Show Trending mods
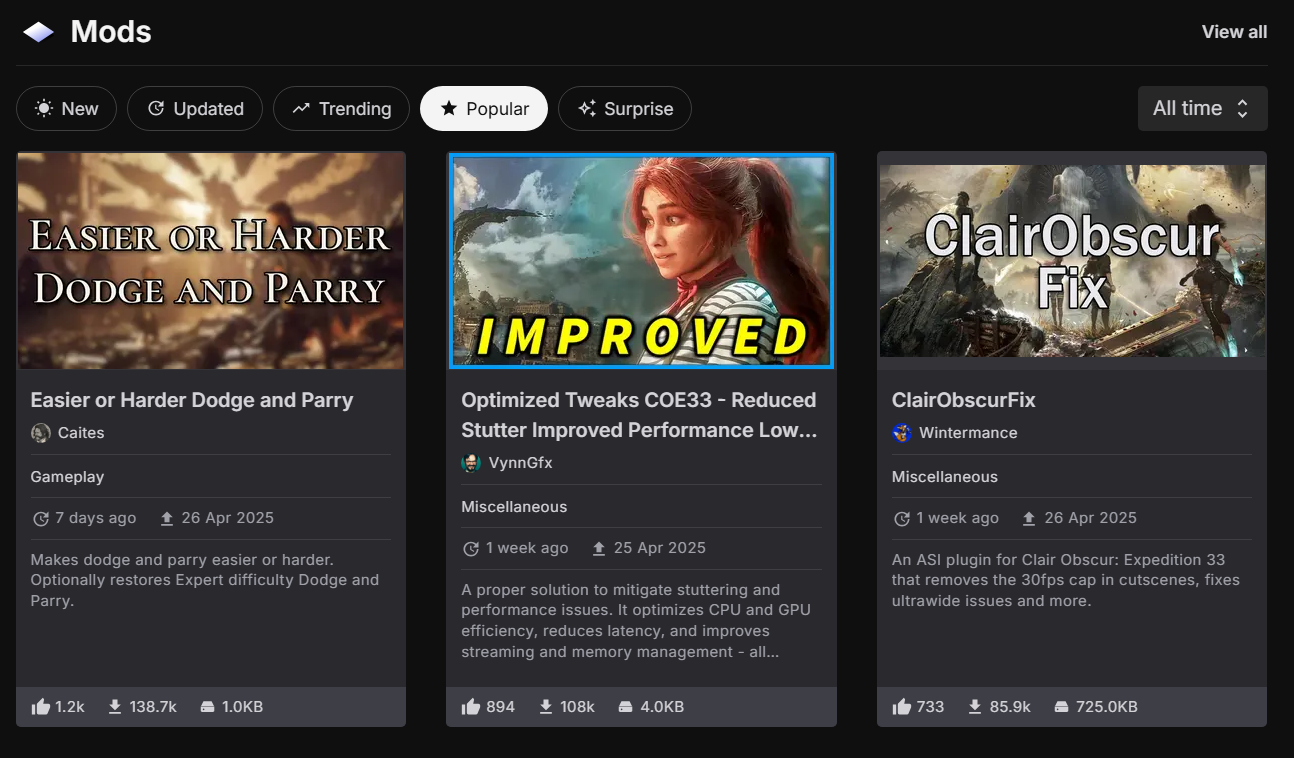The width and height of the screenshot is (1294, 758). click(x=341, y=109)
